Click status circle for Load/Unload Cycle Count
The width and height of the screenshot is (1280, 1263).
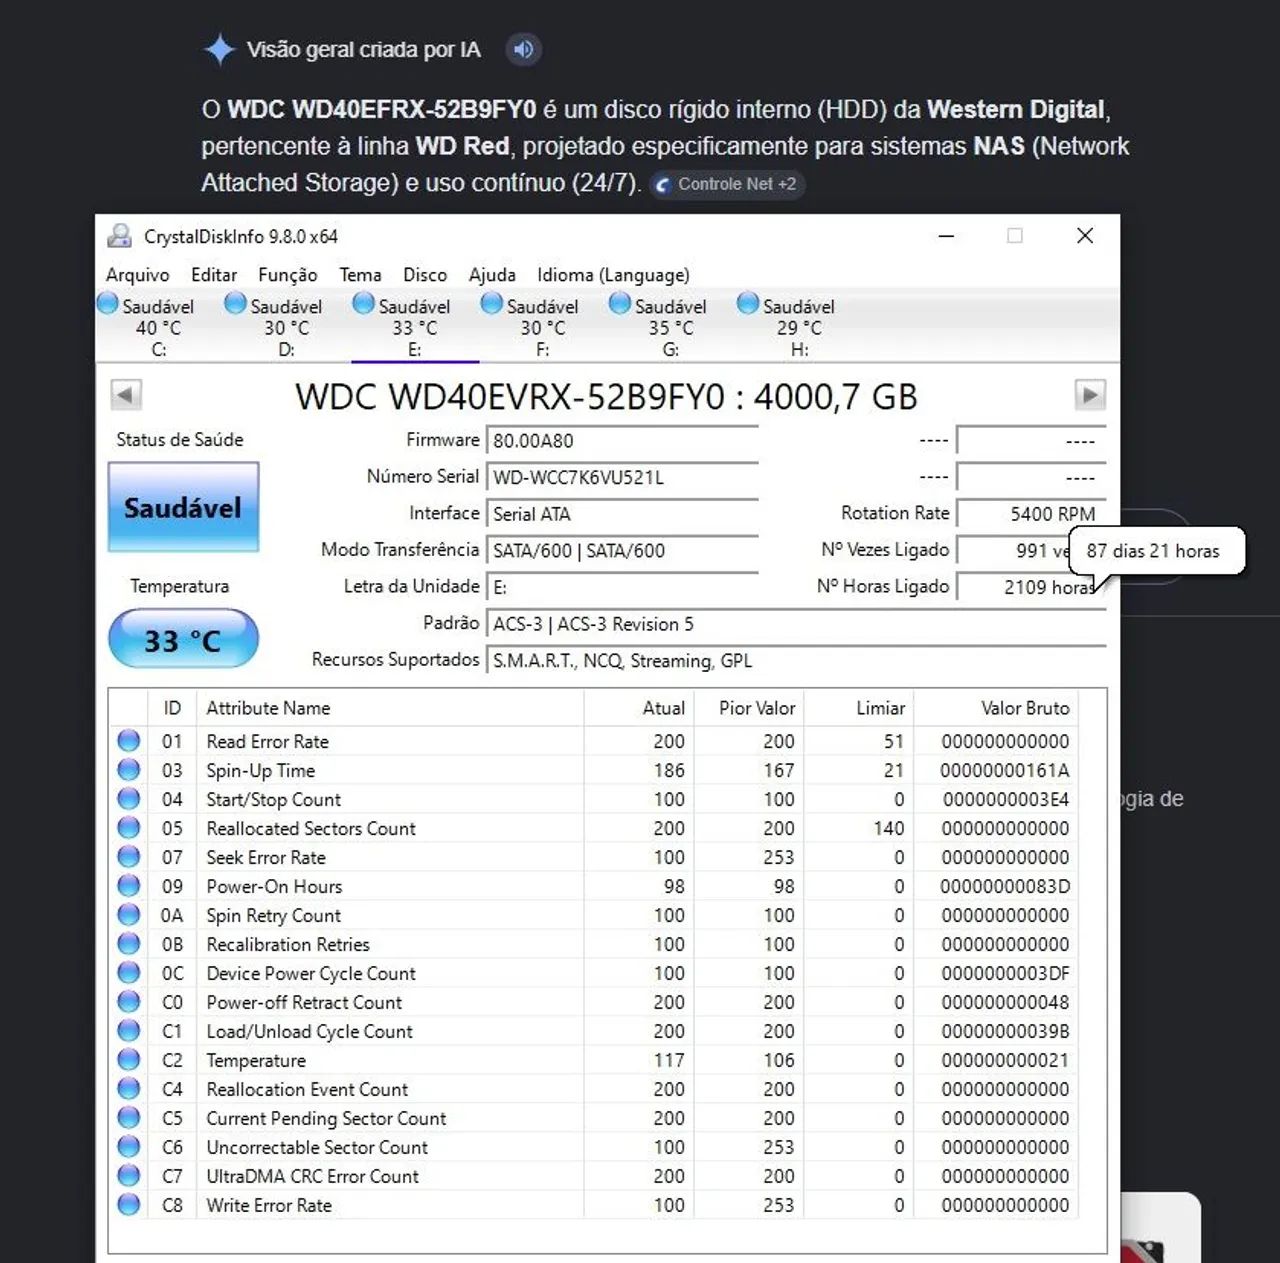pyautogui.click(x=129, y=1030)
